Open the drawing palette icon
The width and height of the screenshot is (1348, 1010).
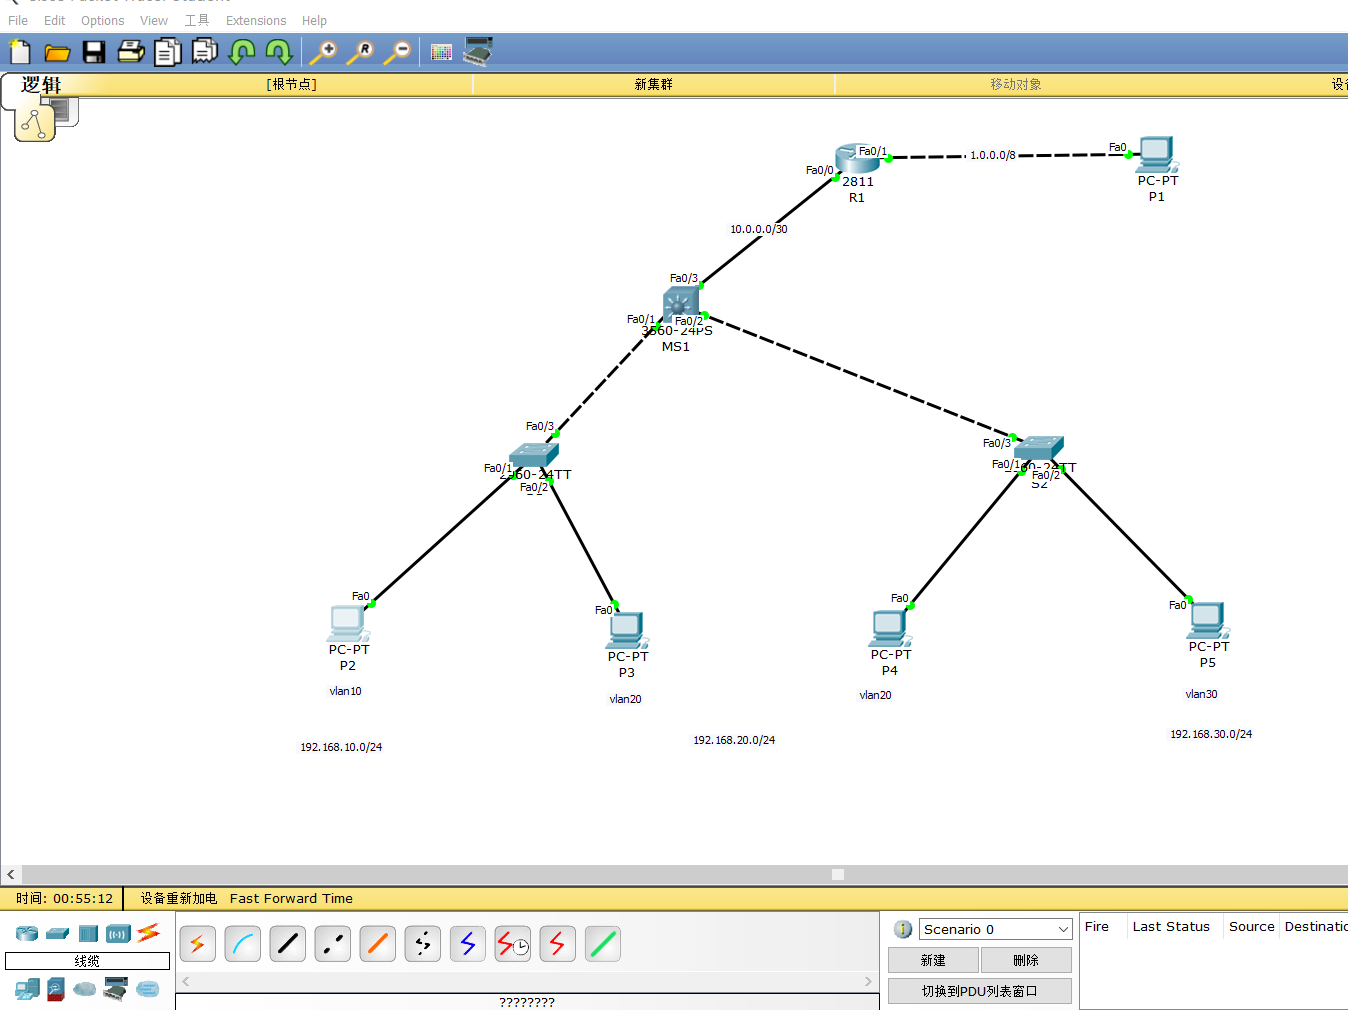(x=441, y=52)
